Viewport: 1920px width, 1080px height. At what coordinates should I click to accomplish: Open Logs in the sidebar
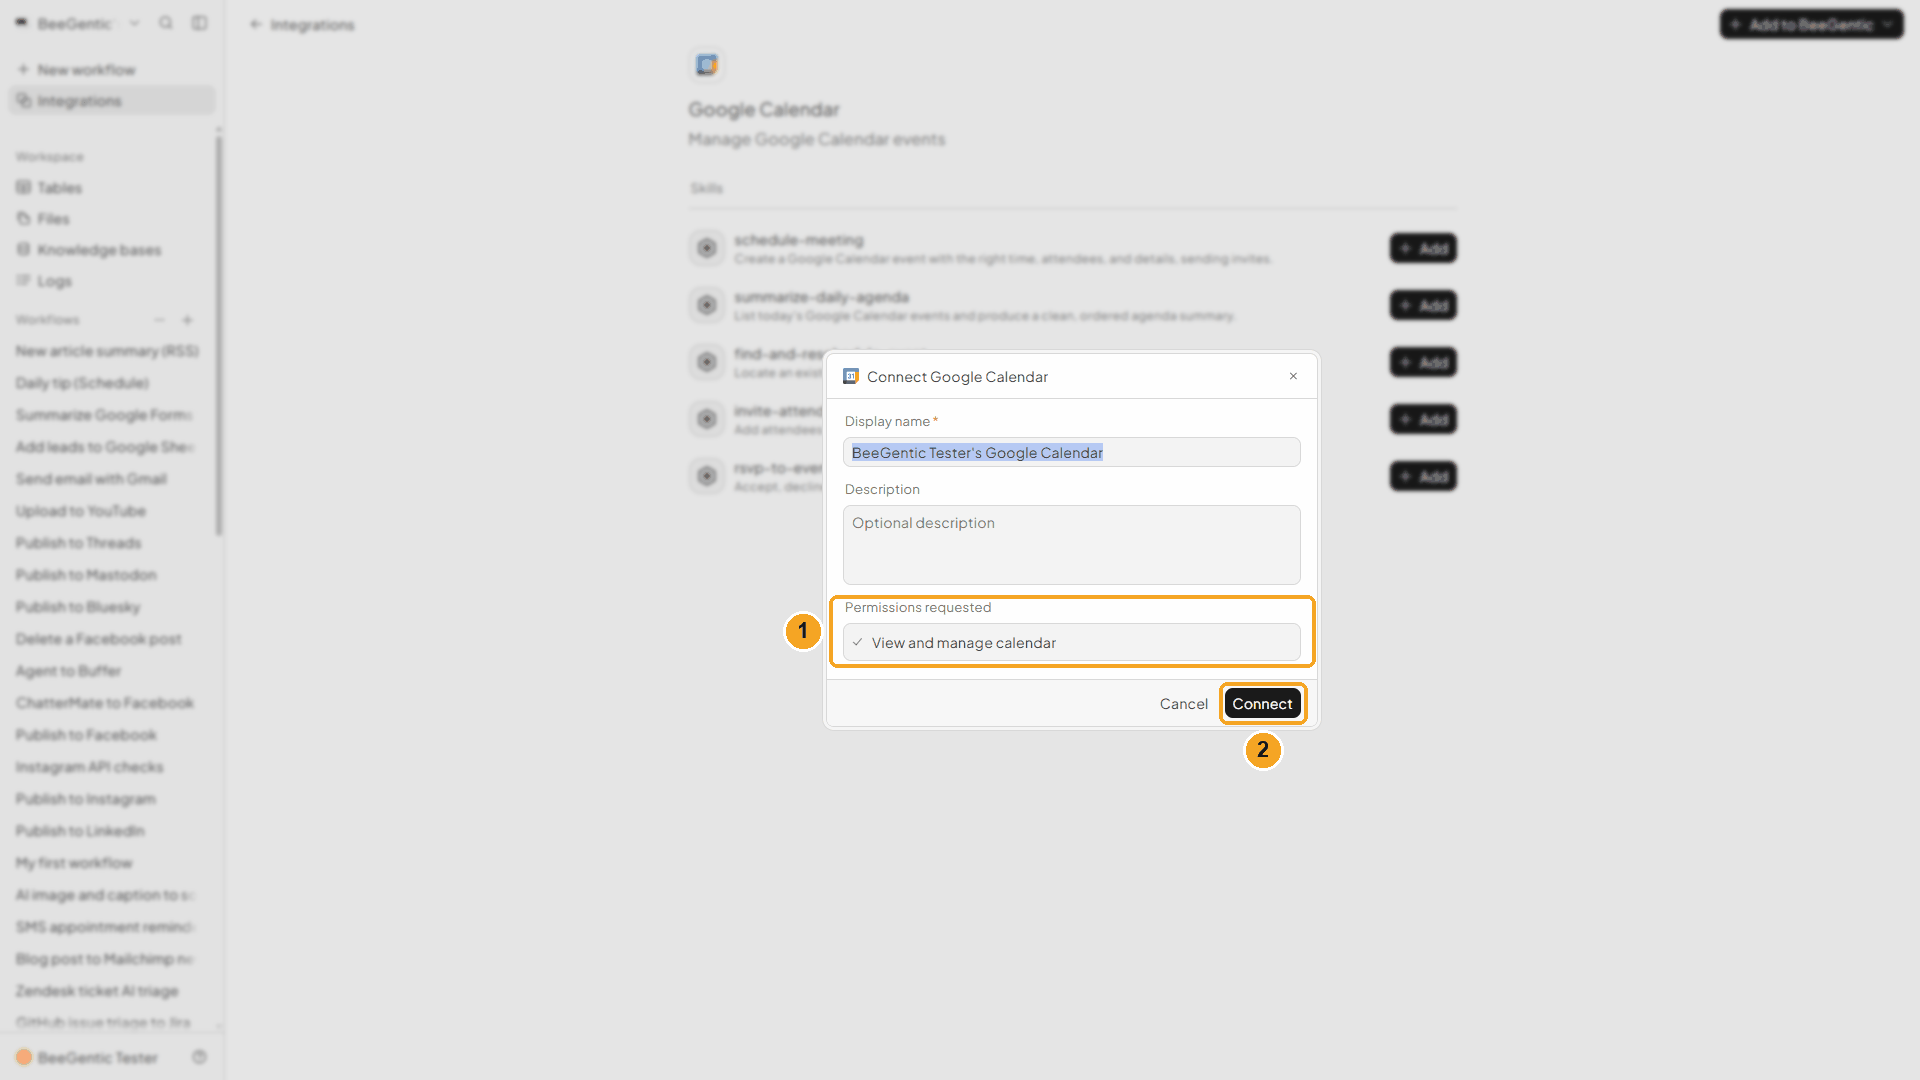[x=112, y=281]
